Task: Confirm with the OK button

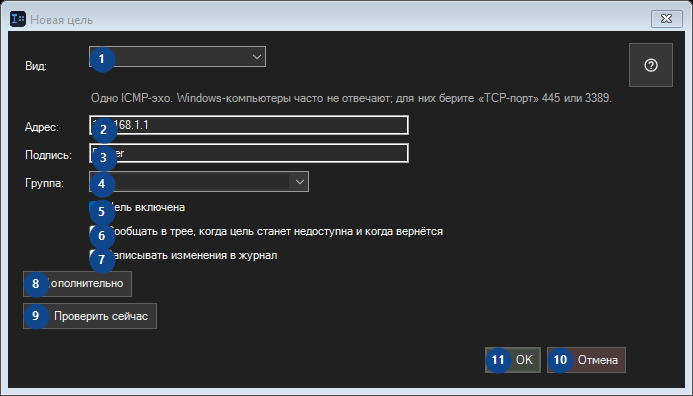Action: 513,360
